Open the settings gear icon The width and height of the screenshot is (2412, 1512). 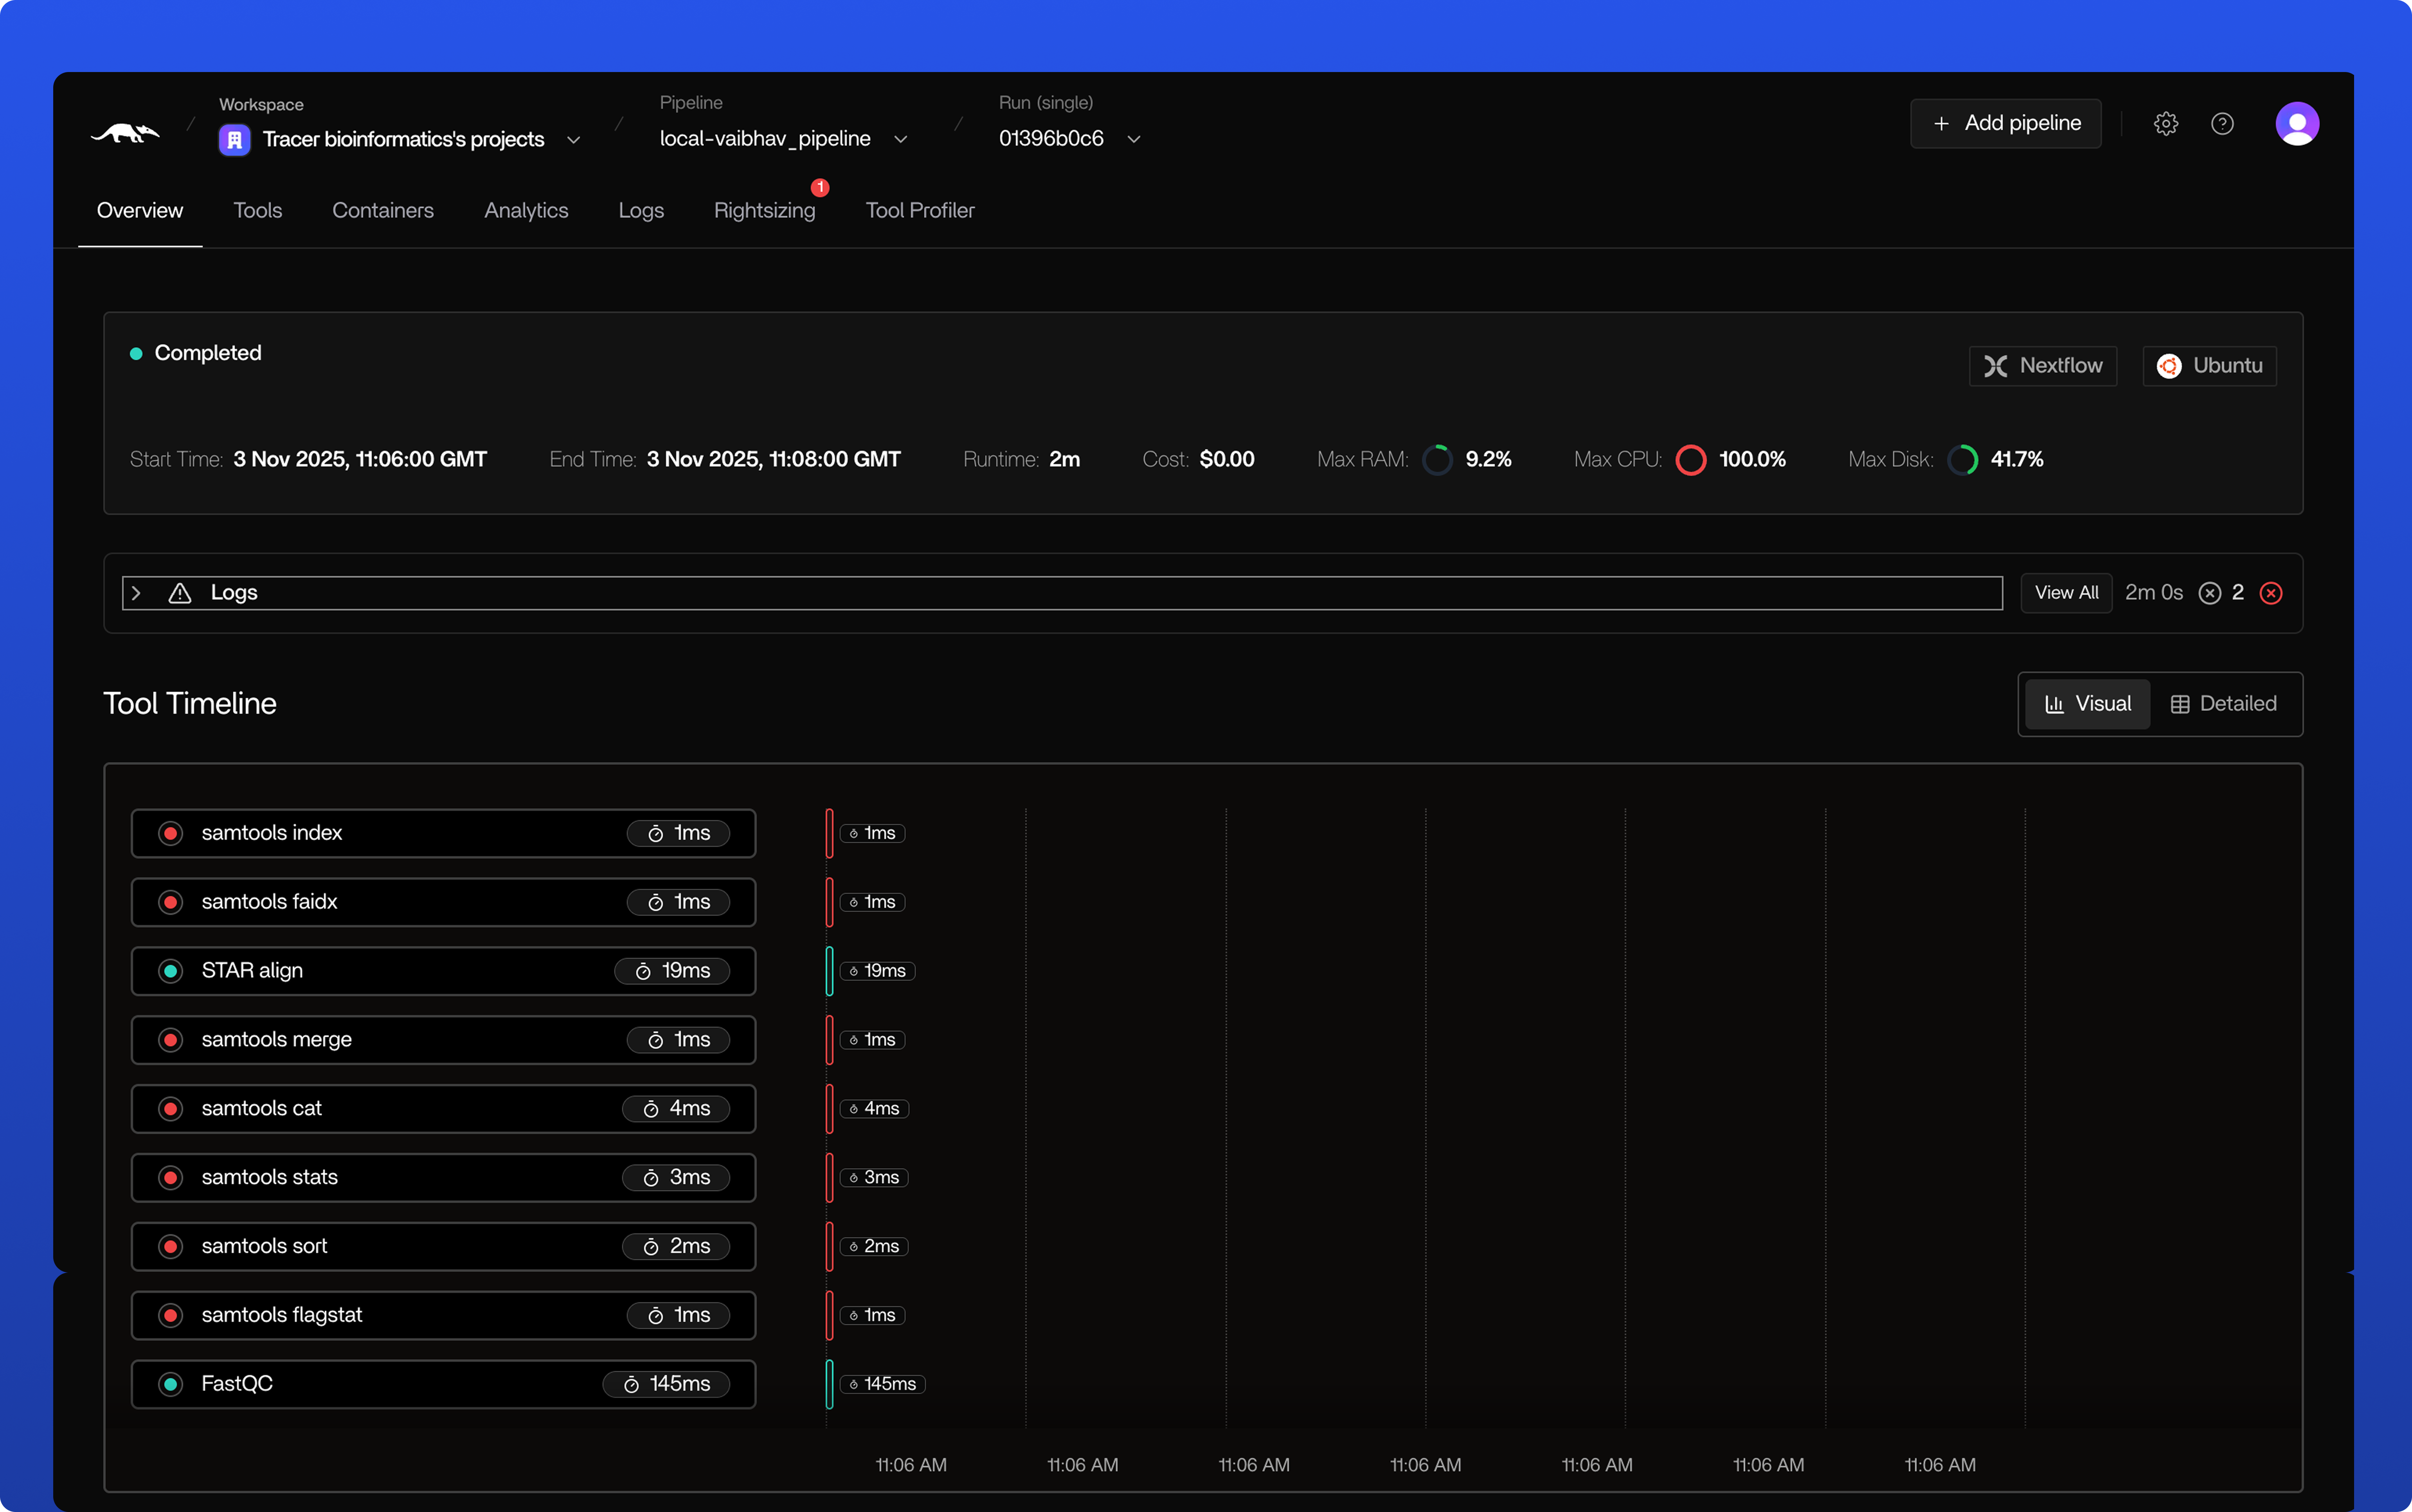[x=2166, y=123]
